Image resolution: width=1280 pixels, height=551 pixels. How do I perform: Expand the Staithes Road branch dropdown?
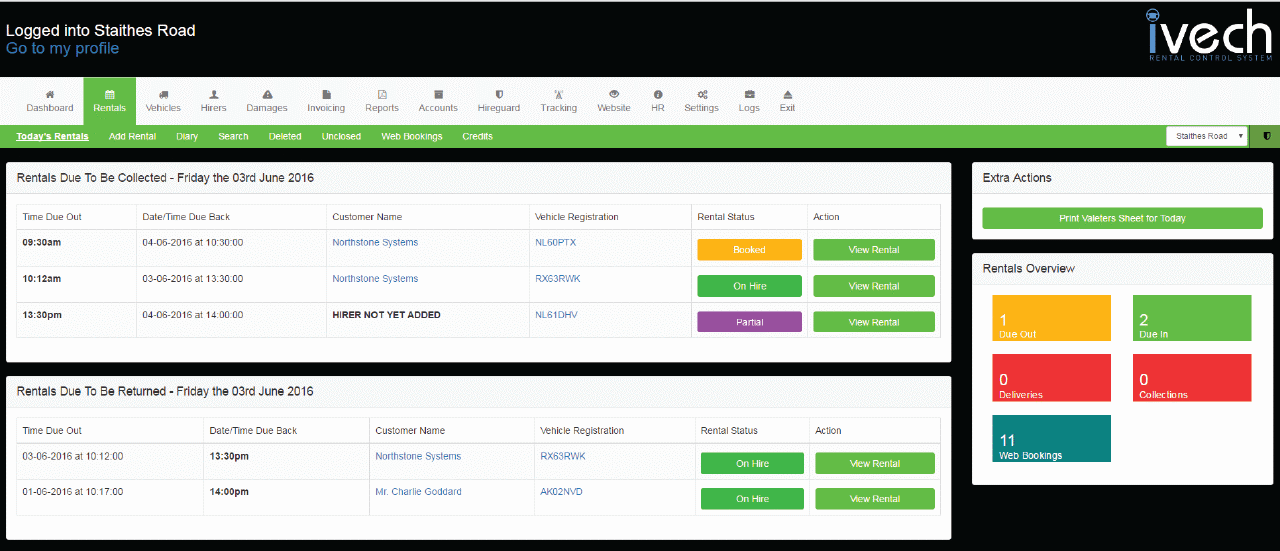click(x=1208, y=136)
